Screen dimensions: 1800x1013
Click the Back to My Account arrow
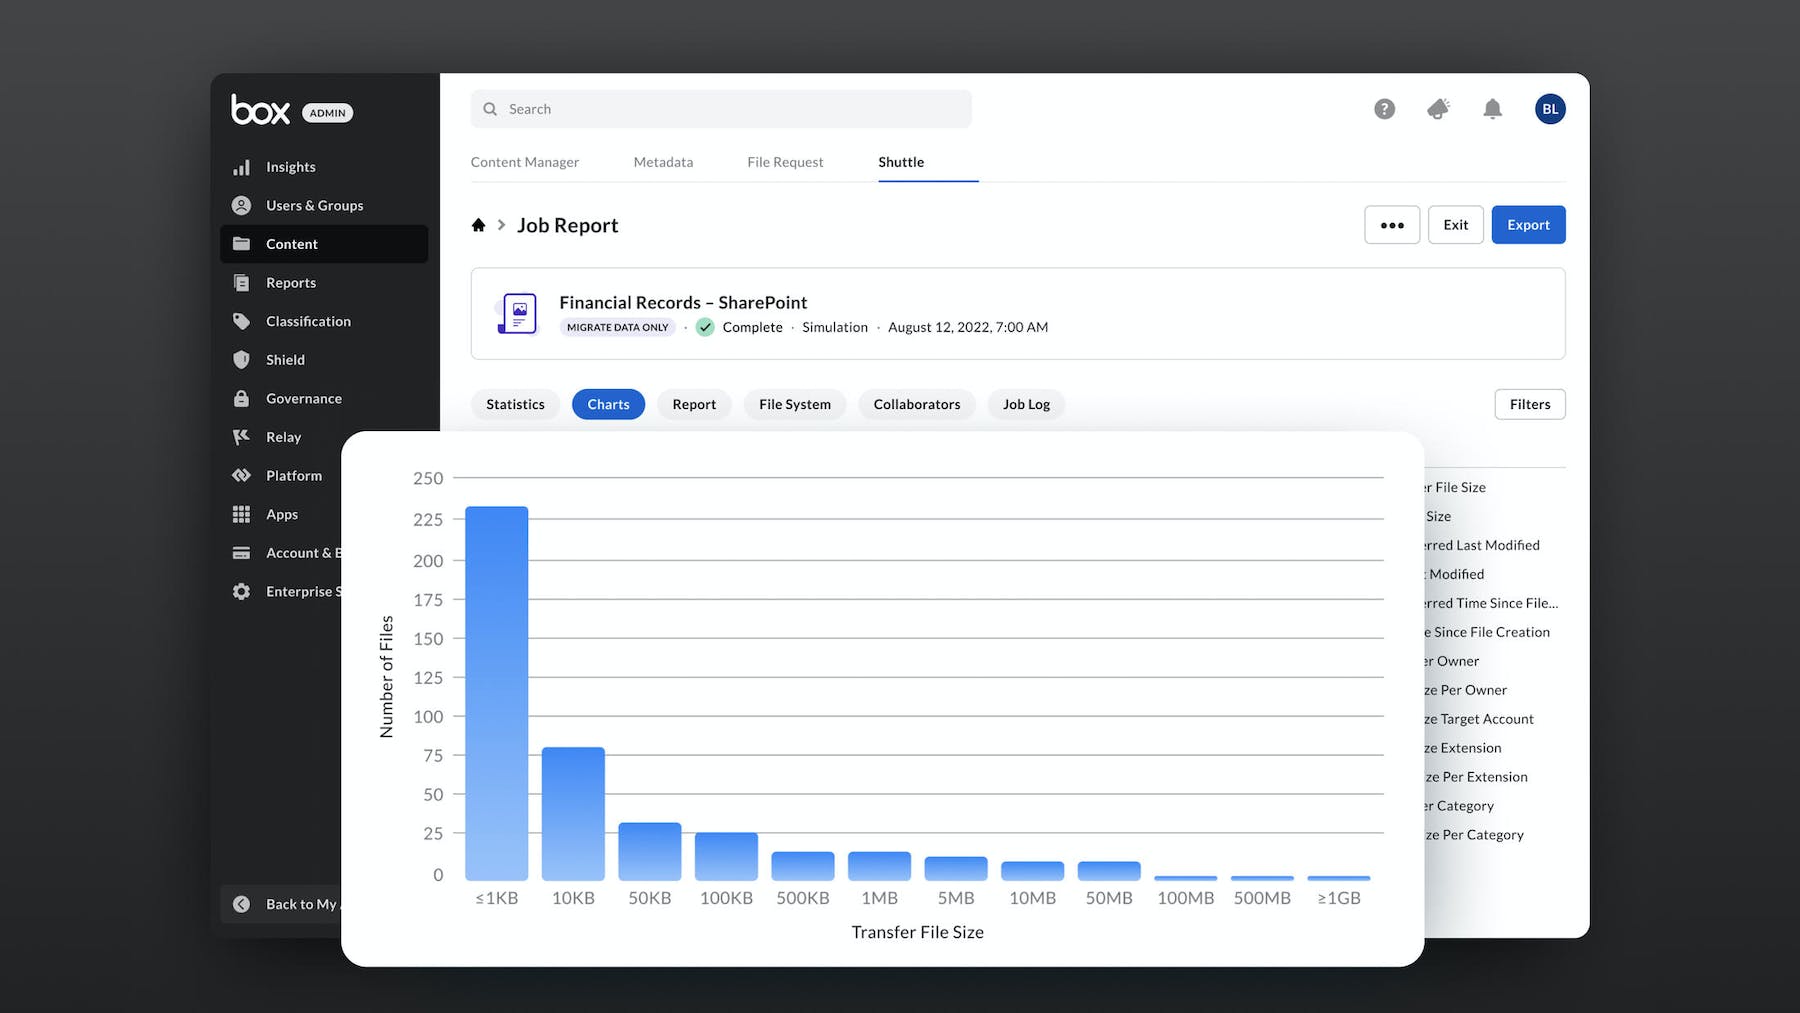click(242, 904)
